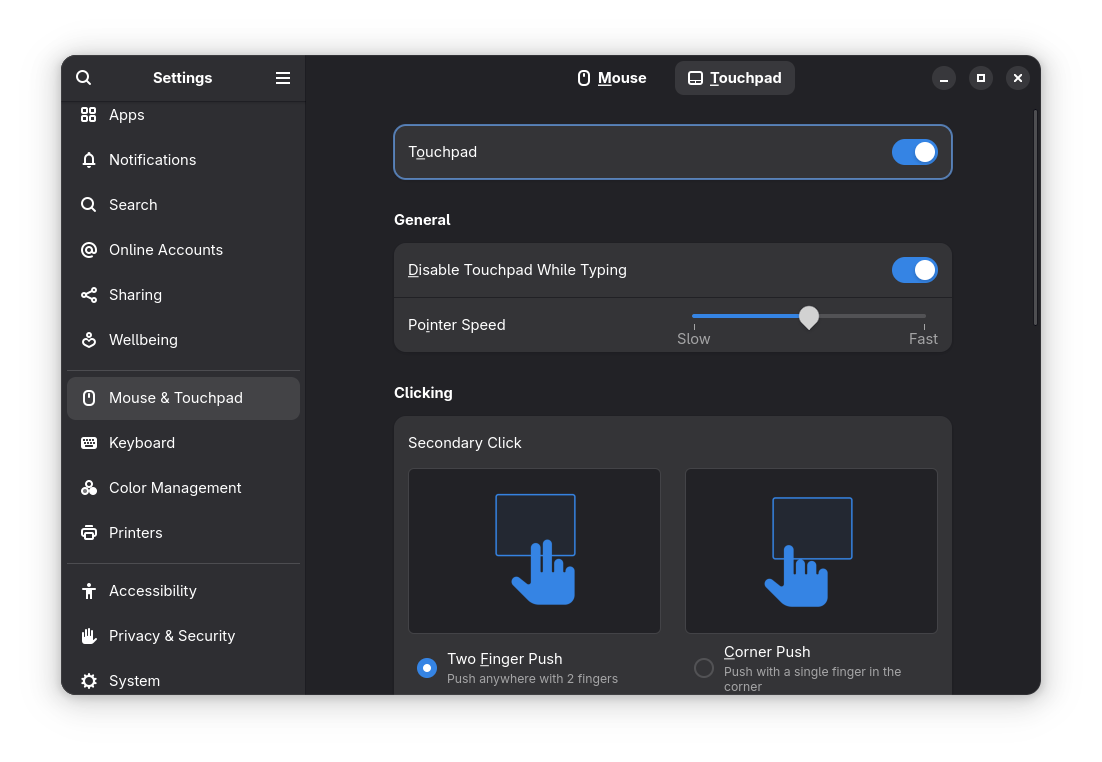Switch to the Mouse tab
Screen dimensions: 1102x762
[612, 78]
